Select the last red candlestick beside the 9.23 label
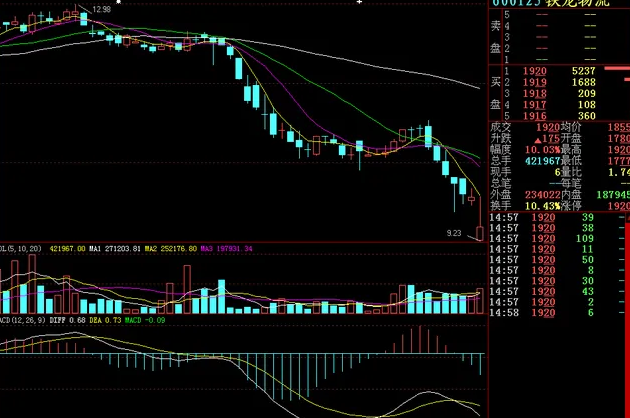This screenshot has width=630, height=418. pos(480,234)
